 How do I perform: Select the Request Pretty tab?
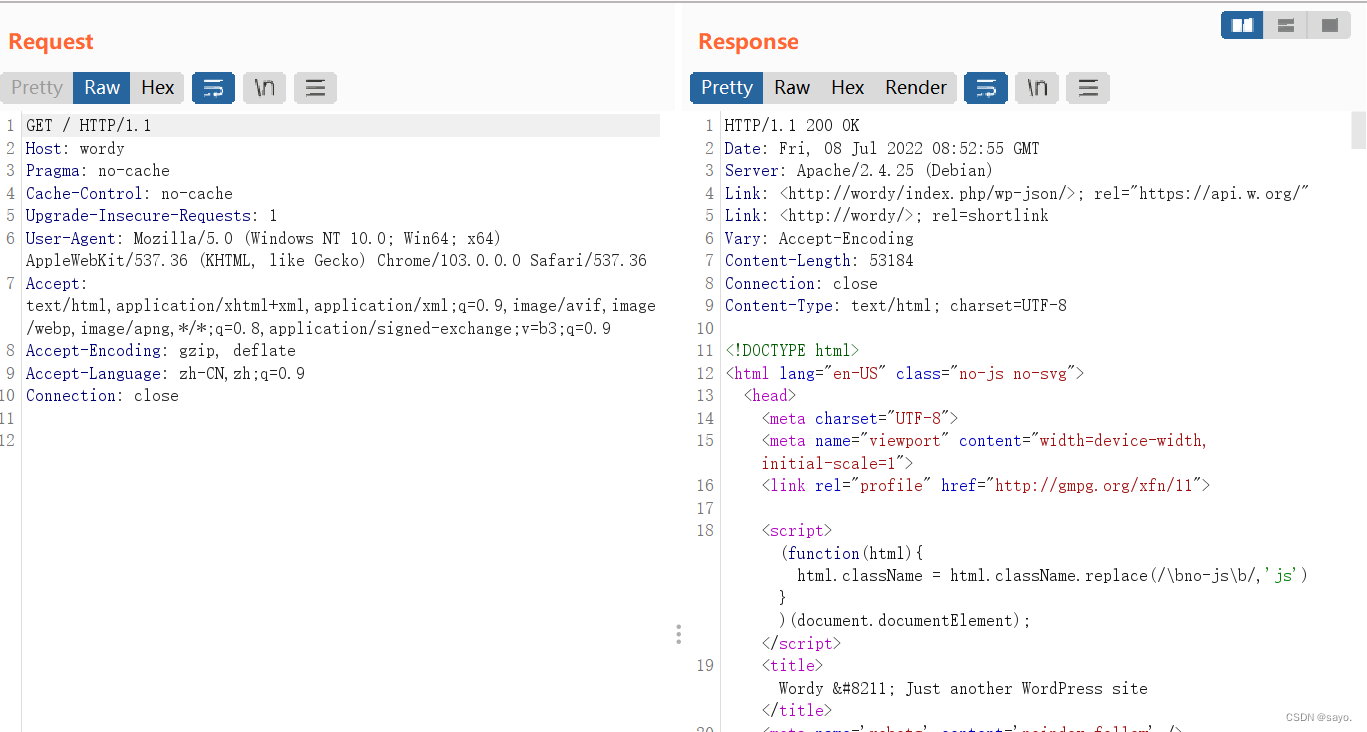coord(37,88)
